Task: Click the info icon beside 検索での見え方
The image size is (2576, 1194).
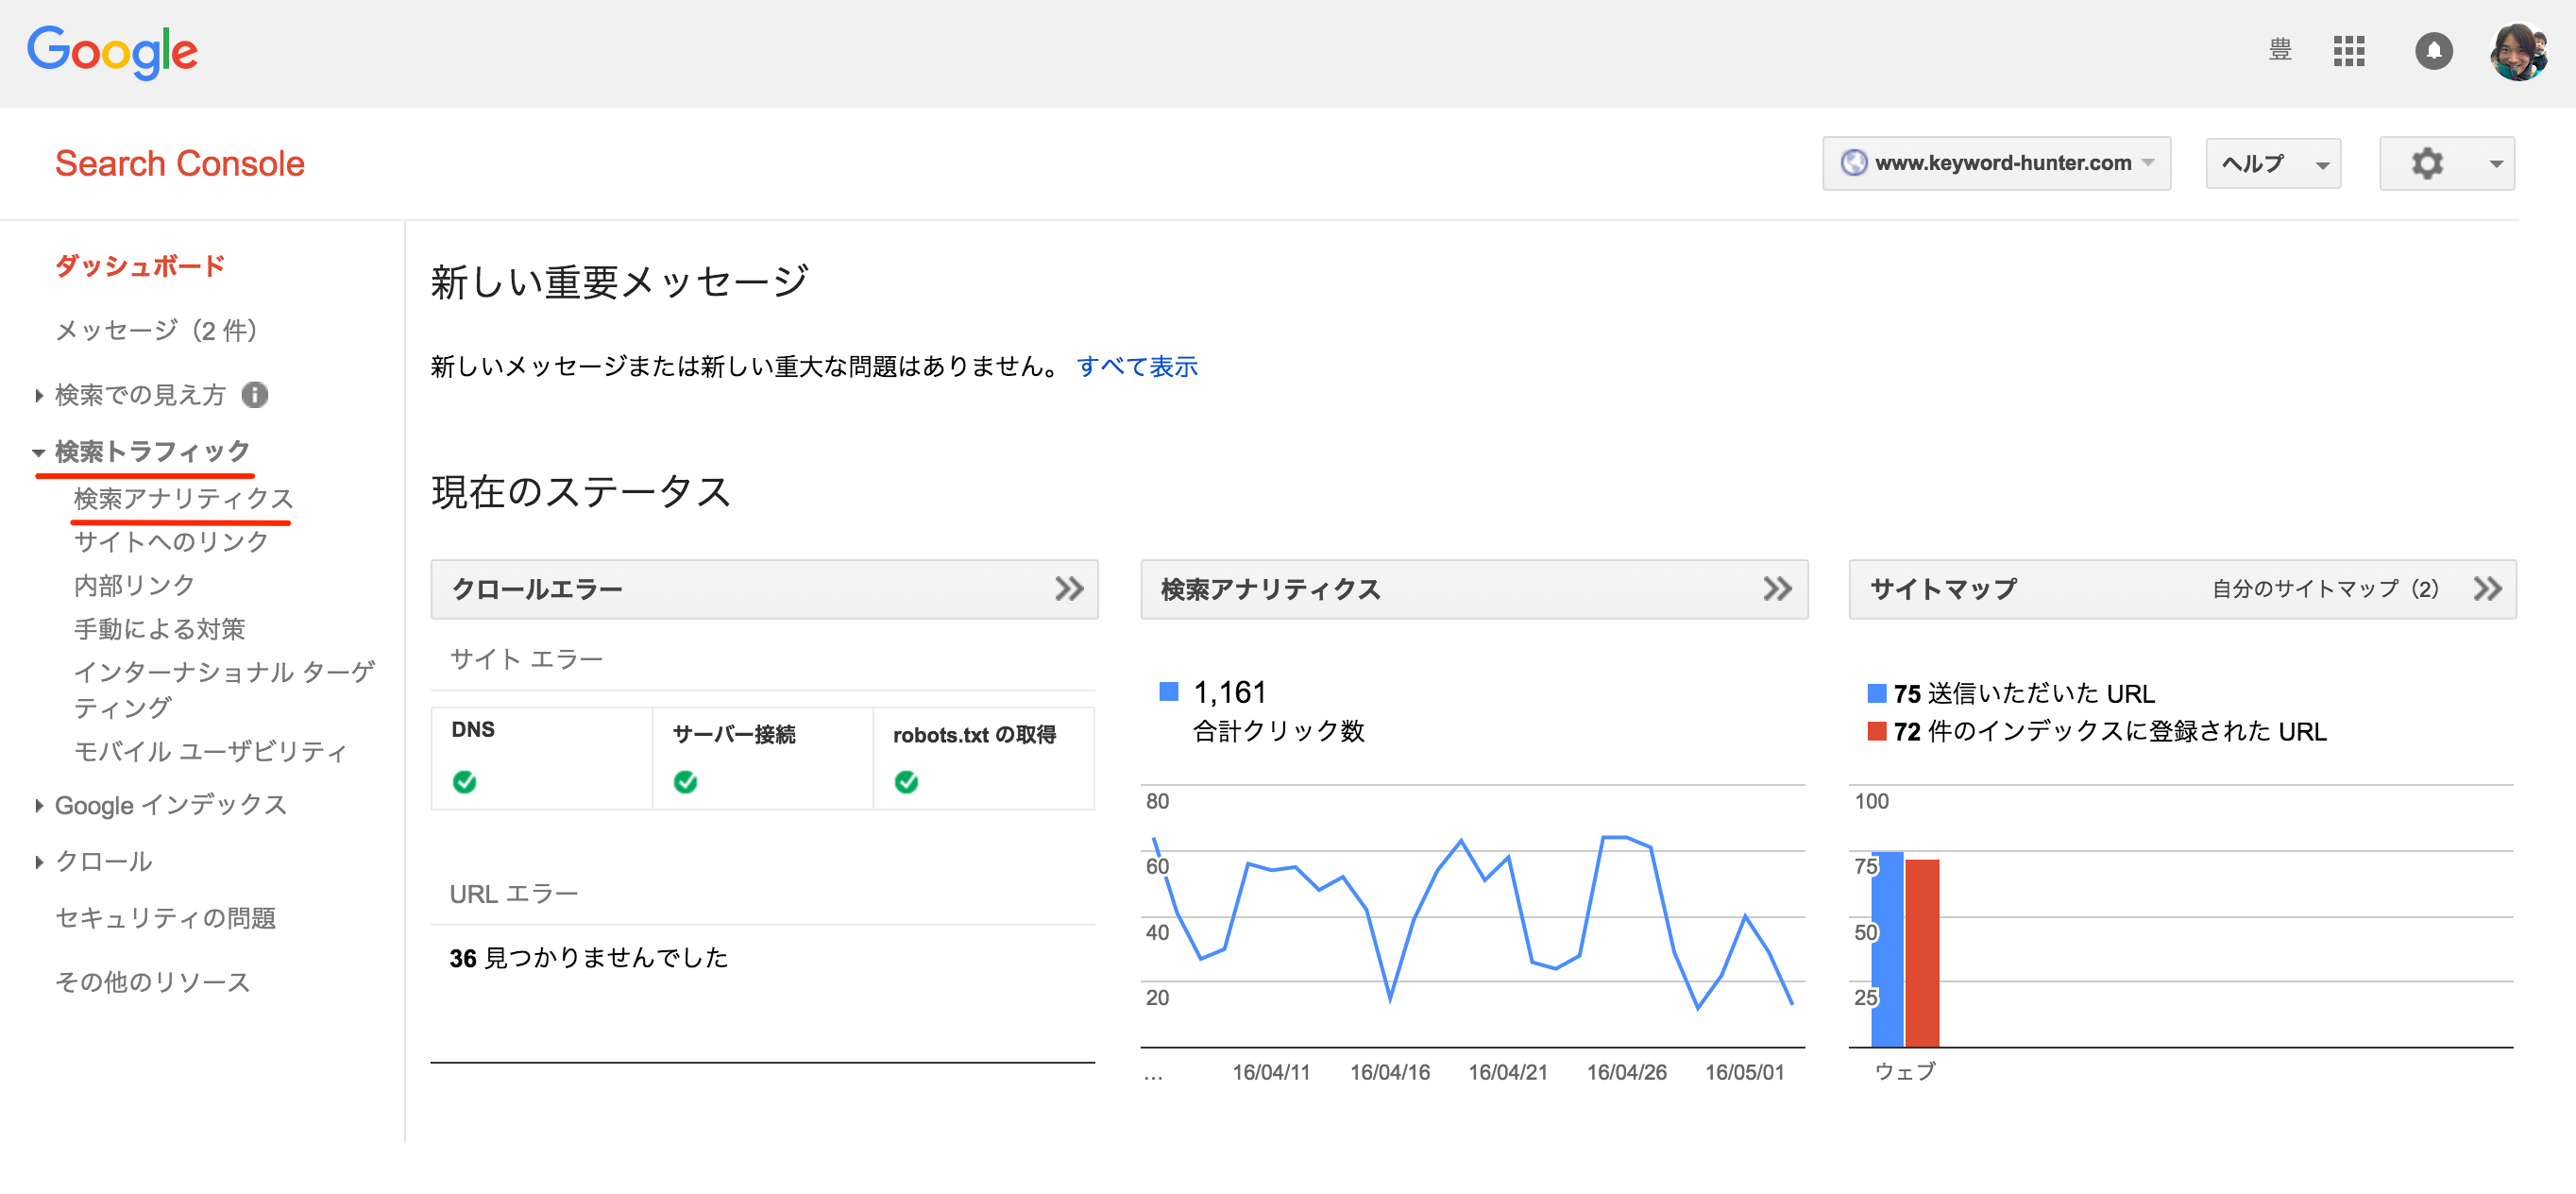Action: tap(255, 395)
